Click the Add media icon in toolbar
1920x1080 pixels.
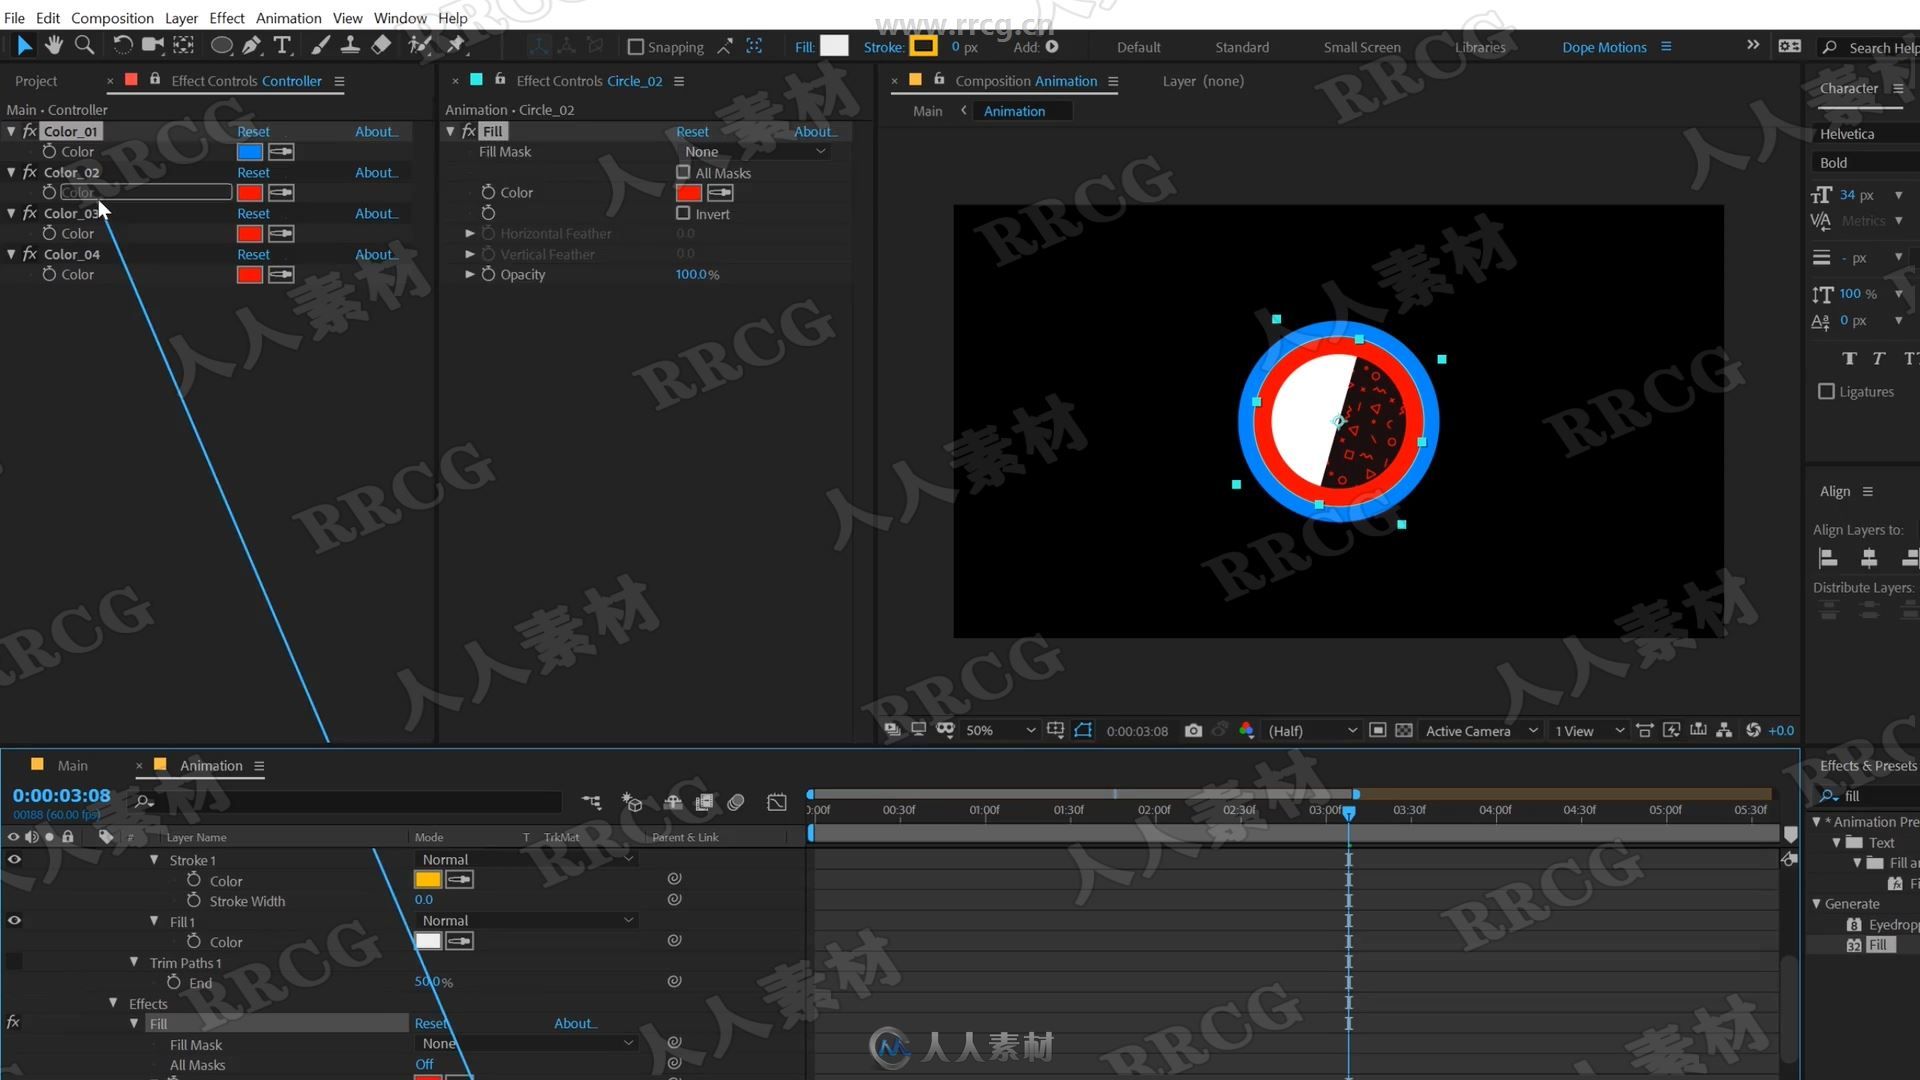pyautogui.click(x=1051, y=46)
